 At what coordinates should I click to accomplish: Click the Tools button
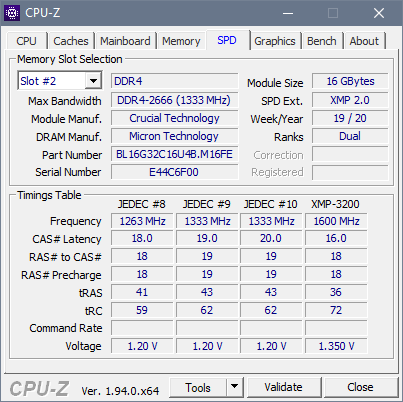coord(198,387)
